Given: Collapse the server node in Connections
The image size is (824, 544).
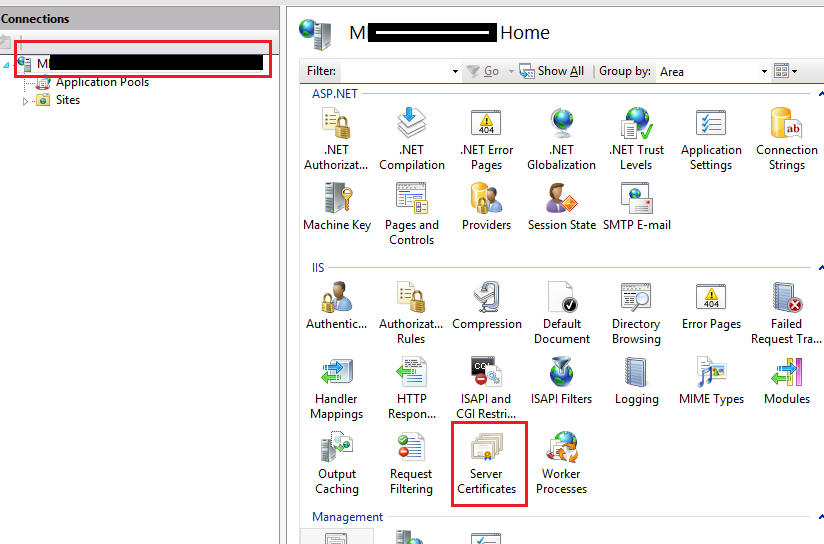Looking at the screenshot, I should pos(6,65).
